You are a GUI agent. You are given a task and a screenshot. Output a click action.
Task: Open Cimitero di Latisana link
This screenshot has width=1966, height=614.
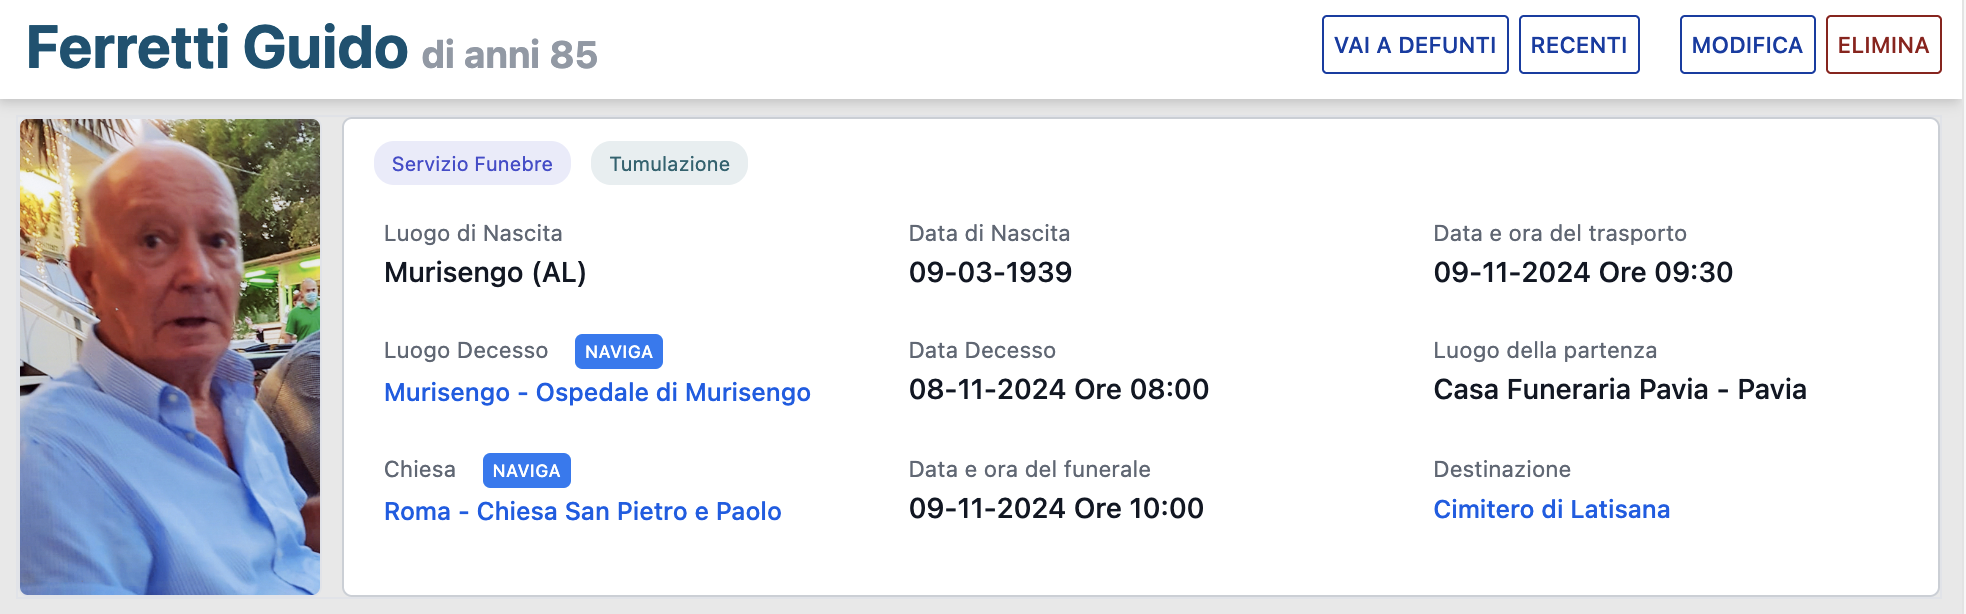(x=1551, y=510)
